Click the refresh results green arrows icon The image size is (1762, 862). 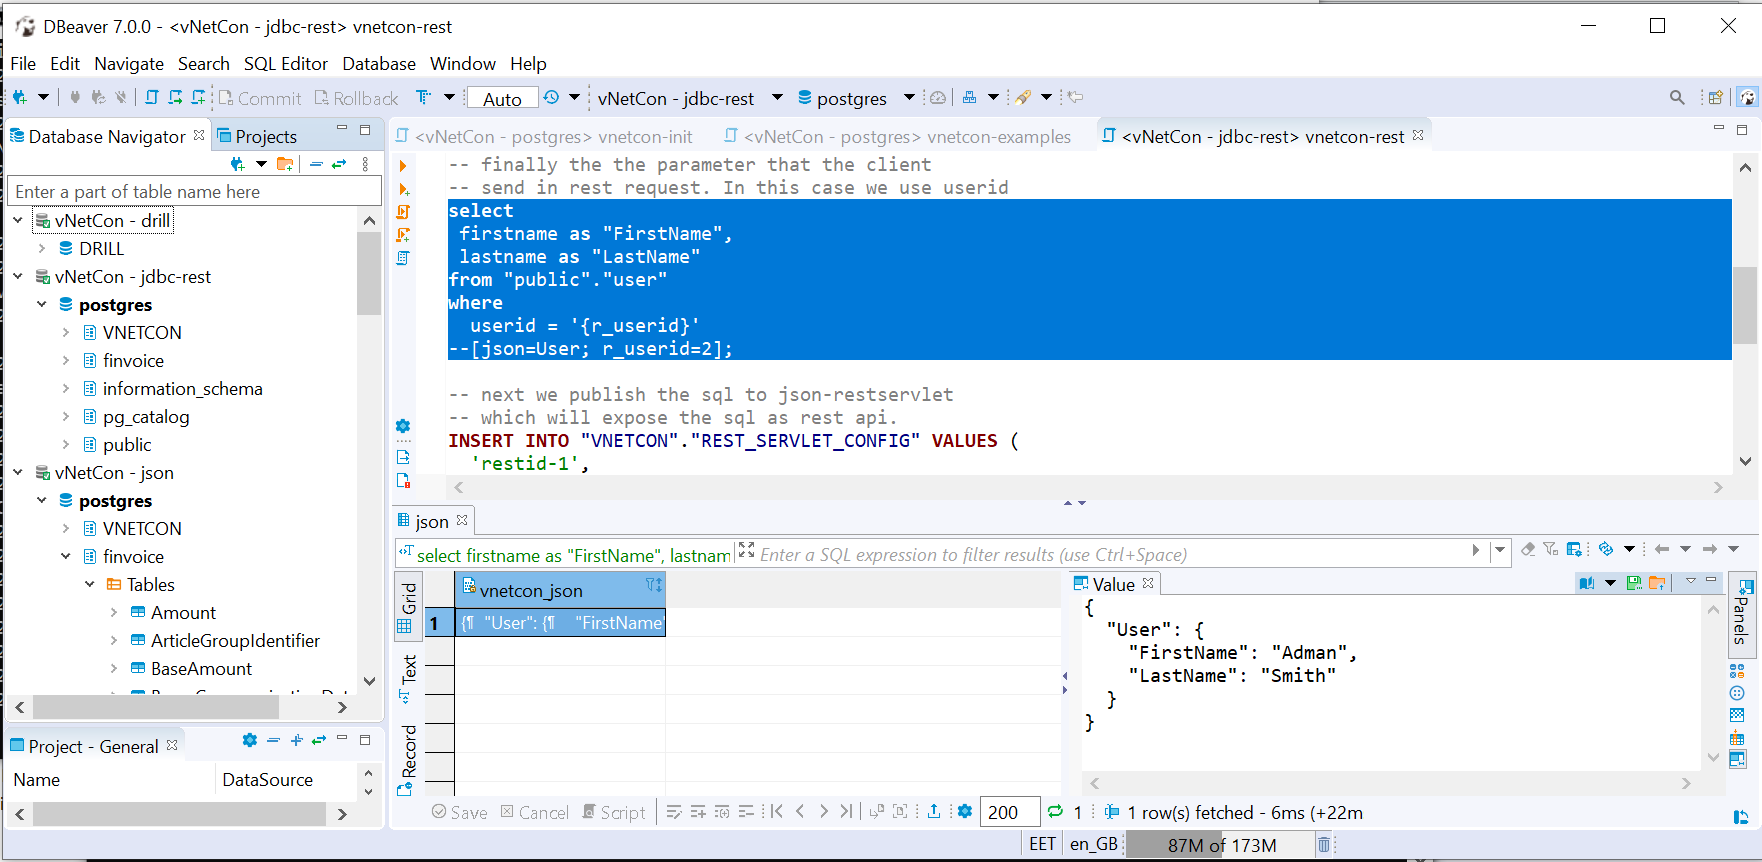[1055, 812]
